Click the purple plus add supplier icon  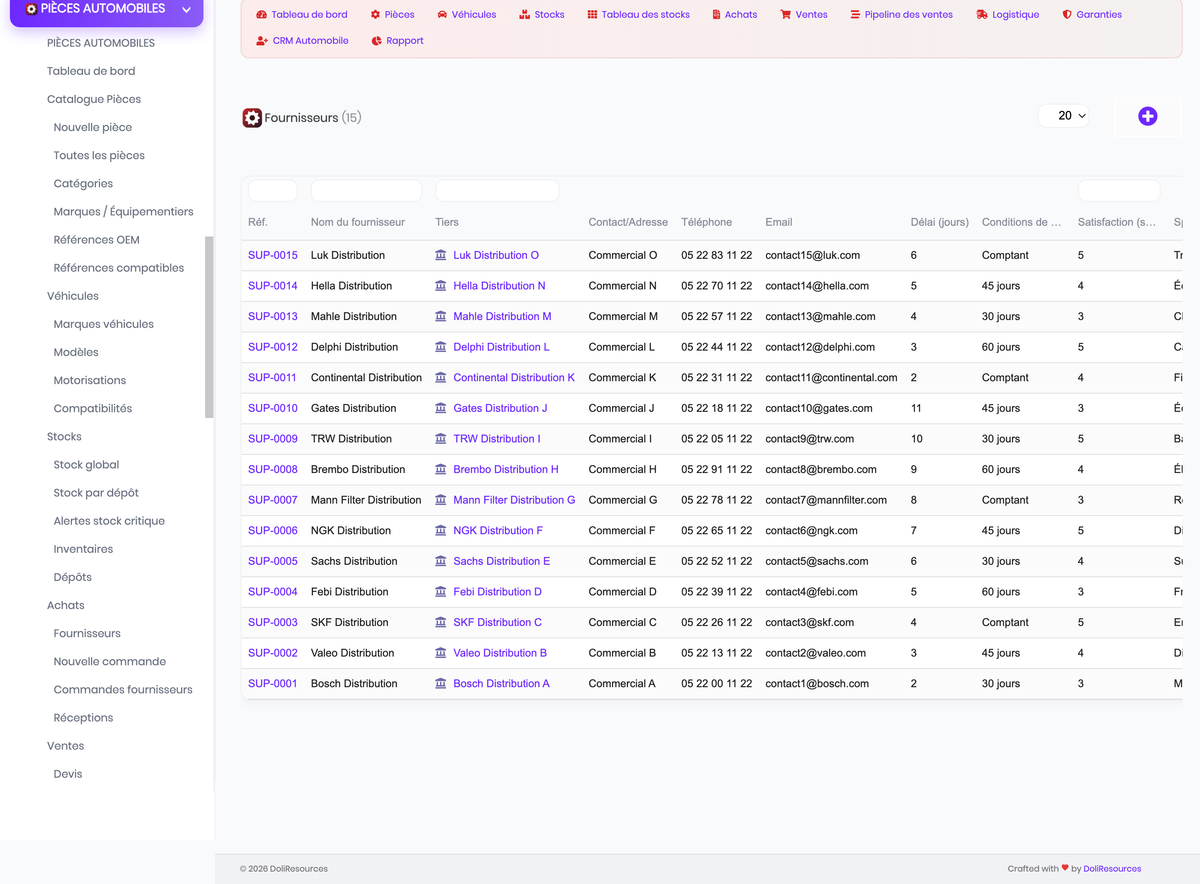tap(1148, 116)
